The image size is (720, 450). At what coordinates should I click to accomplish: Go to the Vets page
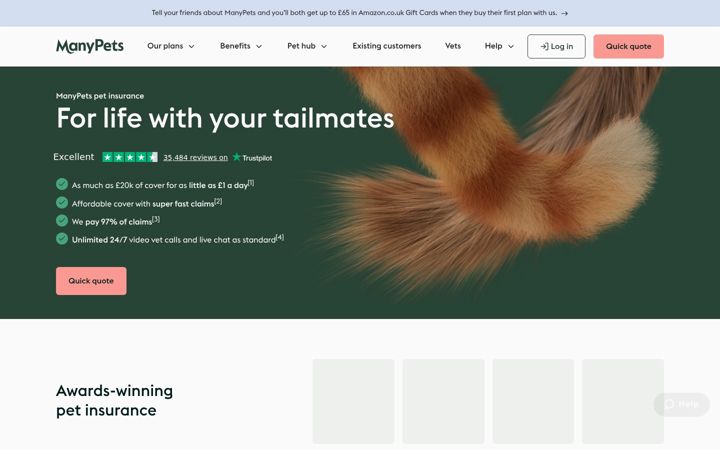point(453,46)
